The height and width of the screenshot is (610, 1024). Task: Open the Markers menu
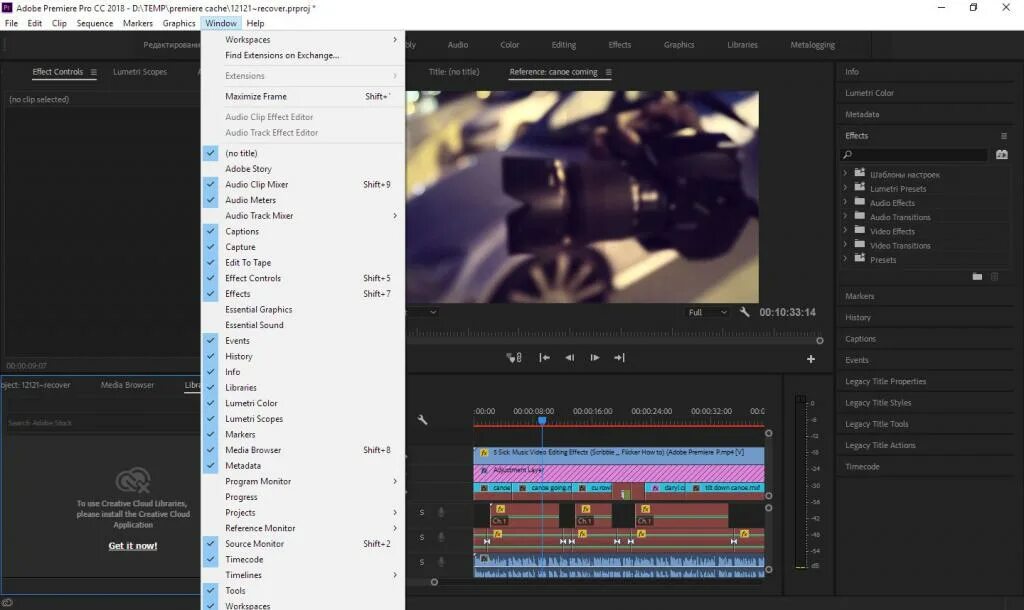(x=138, y=24)
